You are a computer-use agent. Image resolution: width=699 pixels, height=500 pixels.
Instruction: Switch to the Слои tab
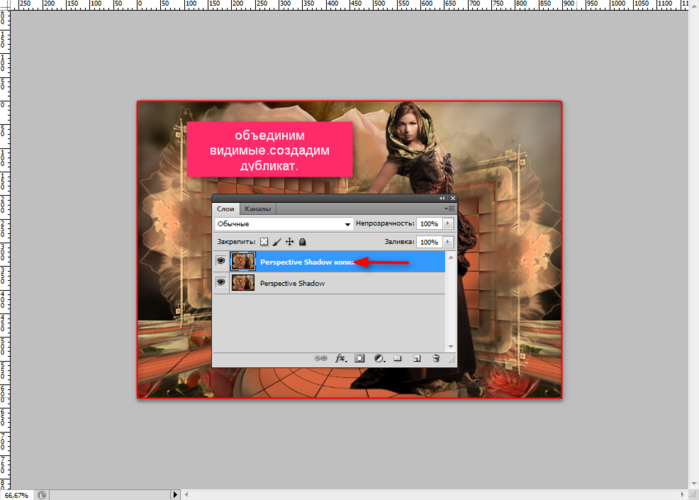(x=226, y=209)
